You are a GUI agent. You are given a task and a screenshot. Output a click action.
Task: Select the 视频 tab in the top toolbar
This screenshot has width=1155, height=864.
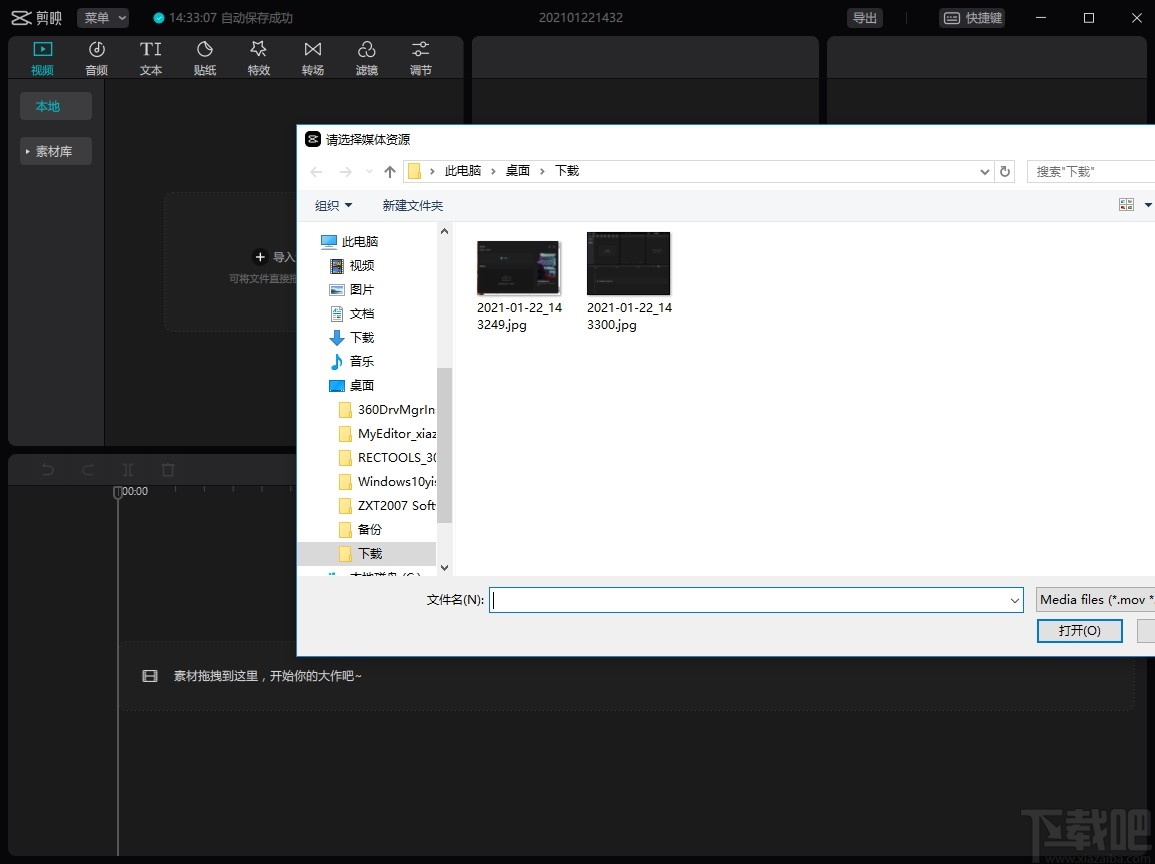pos(42,57)
